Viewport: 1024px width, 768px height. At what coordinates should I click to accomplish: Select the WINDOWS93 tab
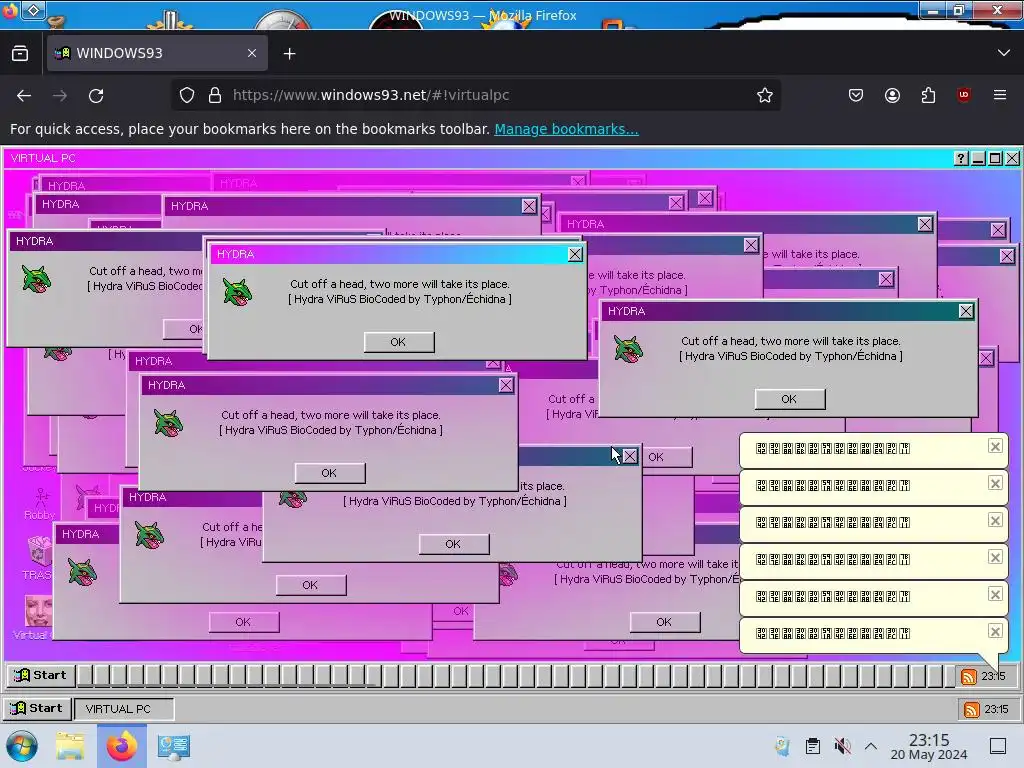coord(157,53)
